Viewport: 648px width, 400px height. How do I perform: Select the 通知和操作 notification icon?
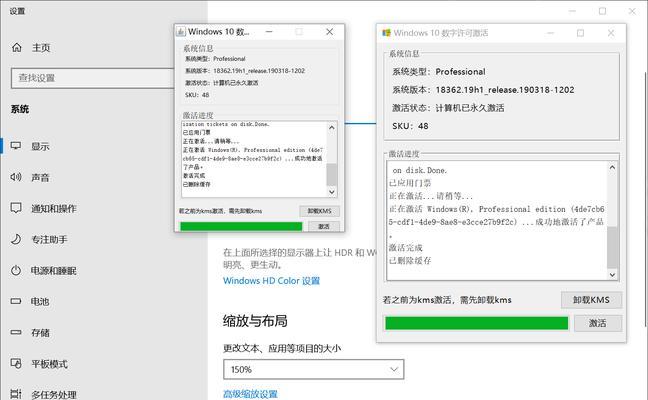[16, 208]
